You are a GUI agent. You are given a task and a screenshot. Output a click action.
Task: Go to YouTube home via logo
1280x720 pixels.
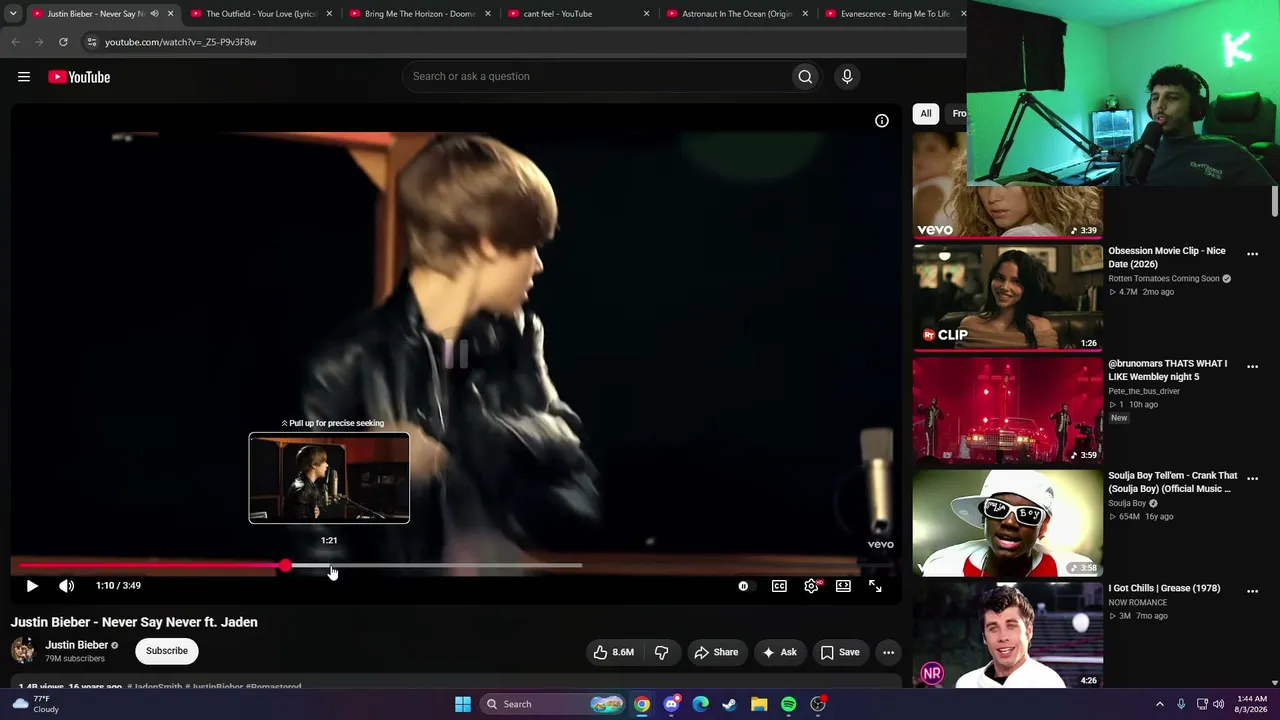79,77
